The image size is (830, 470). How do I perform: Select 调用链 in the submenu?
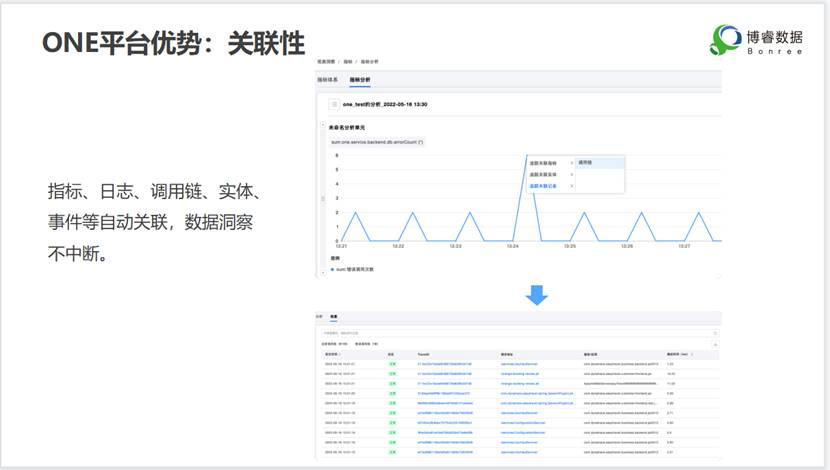pos(585,162)
